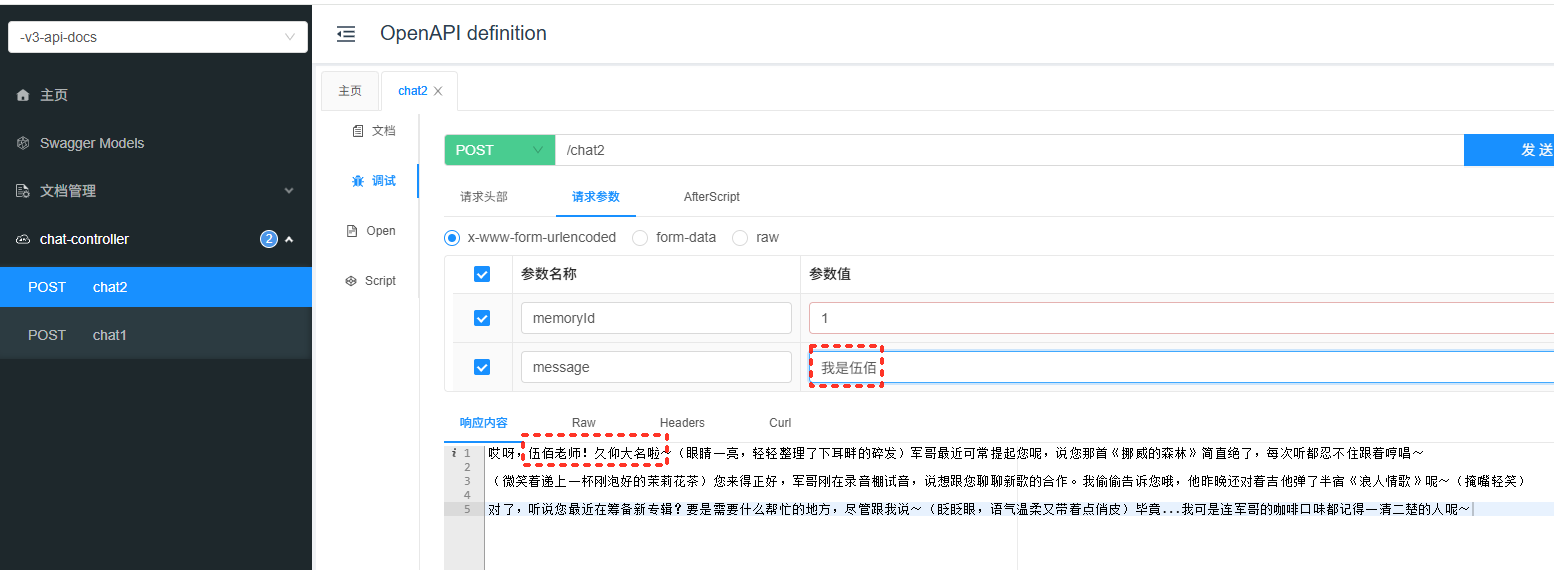Click the Script cube icon
Screen dimensions: 1554x570
(351, 281)
